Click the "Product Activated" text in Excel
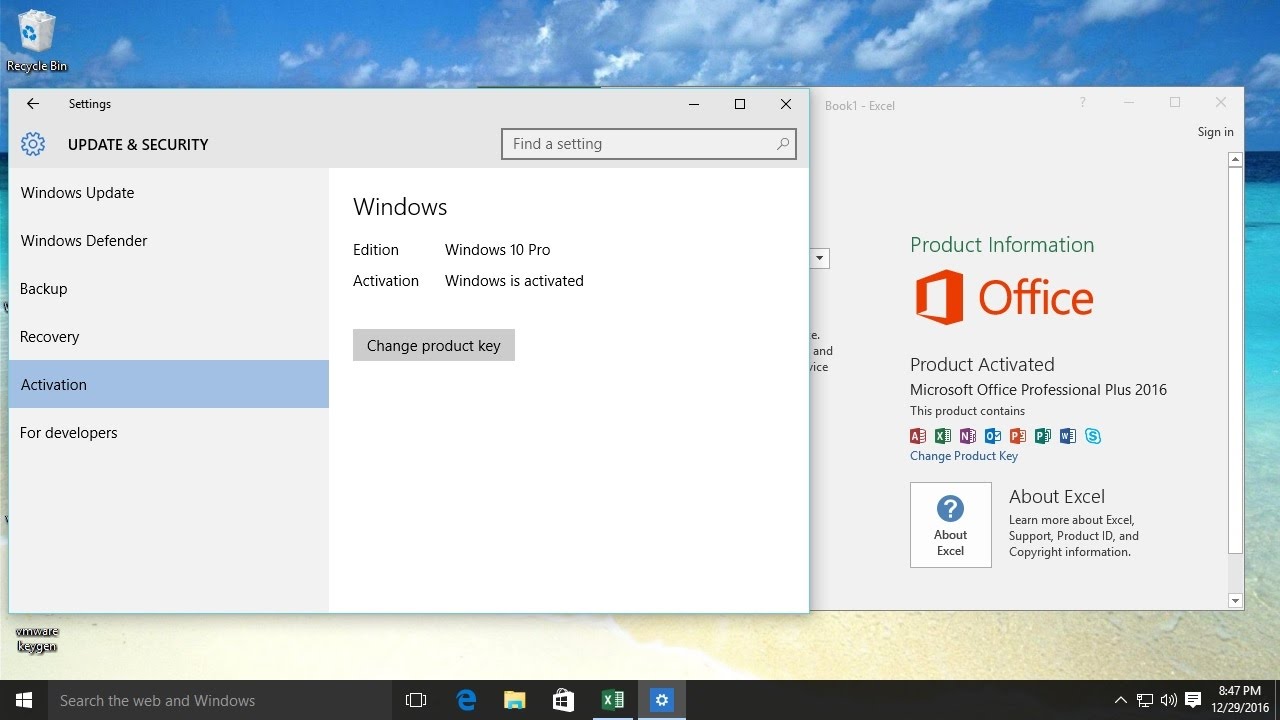 pos(982,365)
